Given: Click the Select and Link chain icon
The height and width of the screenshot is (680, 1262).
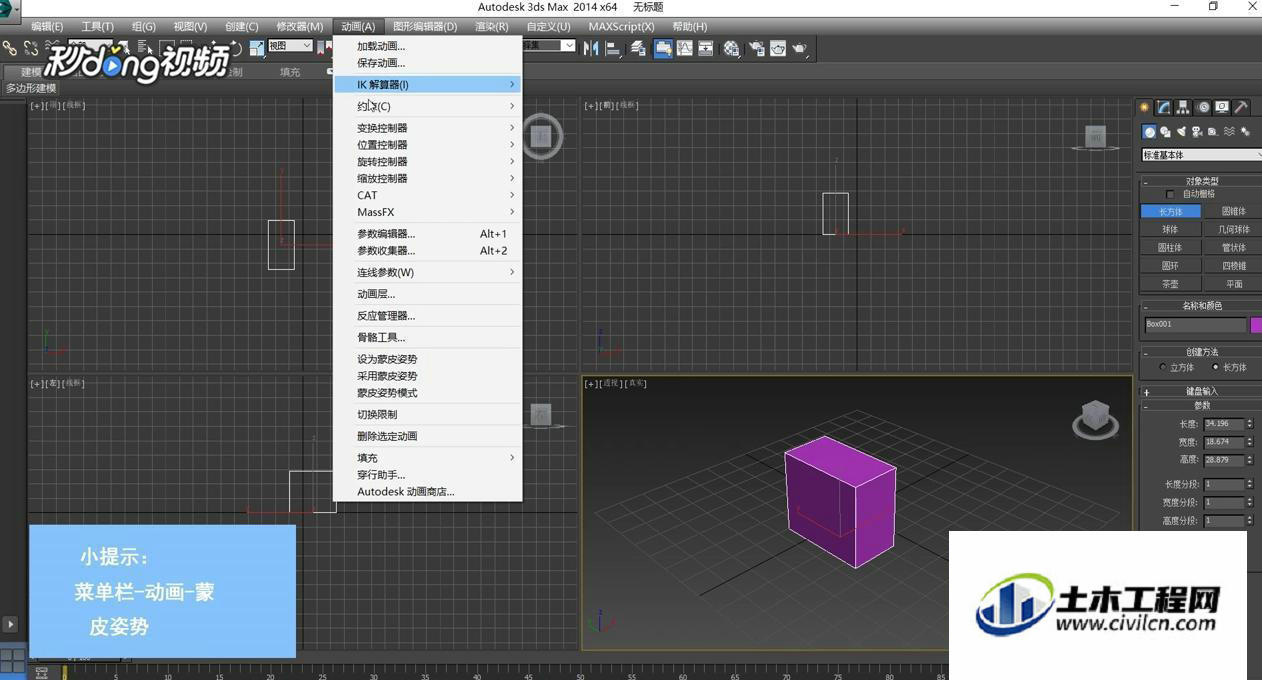Looking at the screenshot, I should [x=9, y=47].
